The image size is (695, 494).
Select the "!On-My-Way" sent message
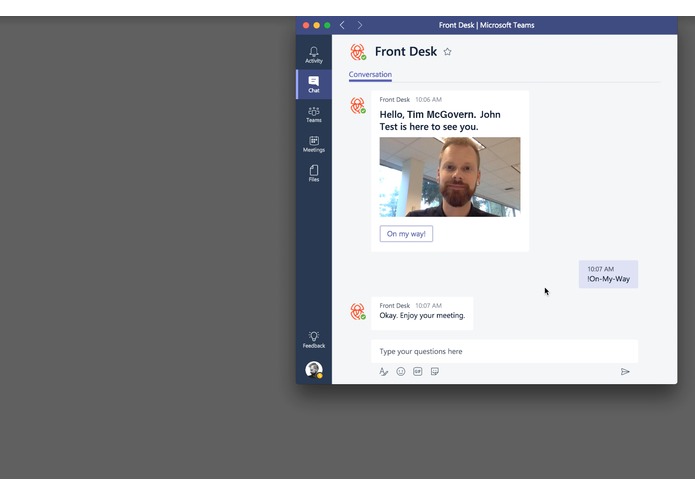(x=608, y=274)
